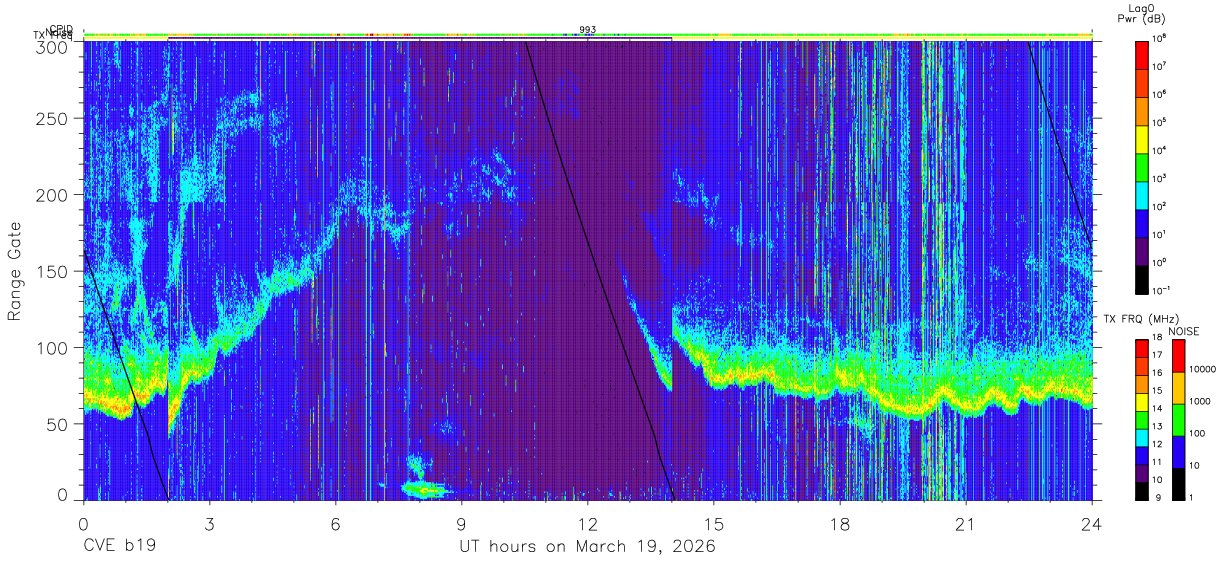Click the '50' tick on the Range Gate axis
Viewport: 1228px width, 567px height.
[56, 423]
